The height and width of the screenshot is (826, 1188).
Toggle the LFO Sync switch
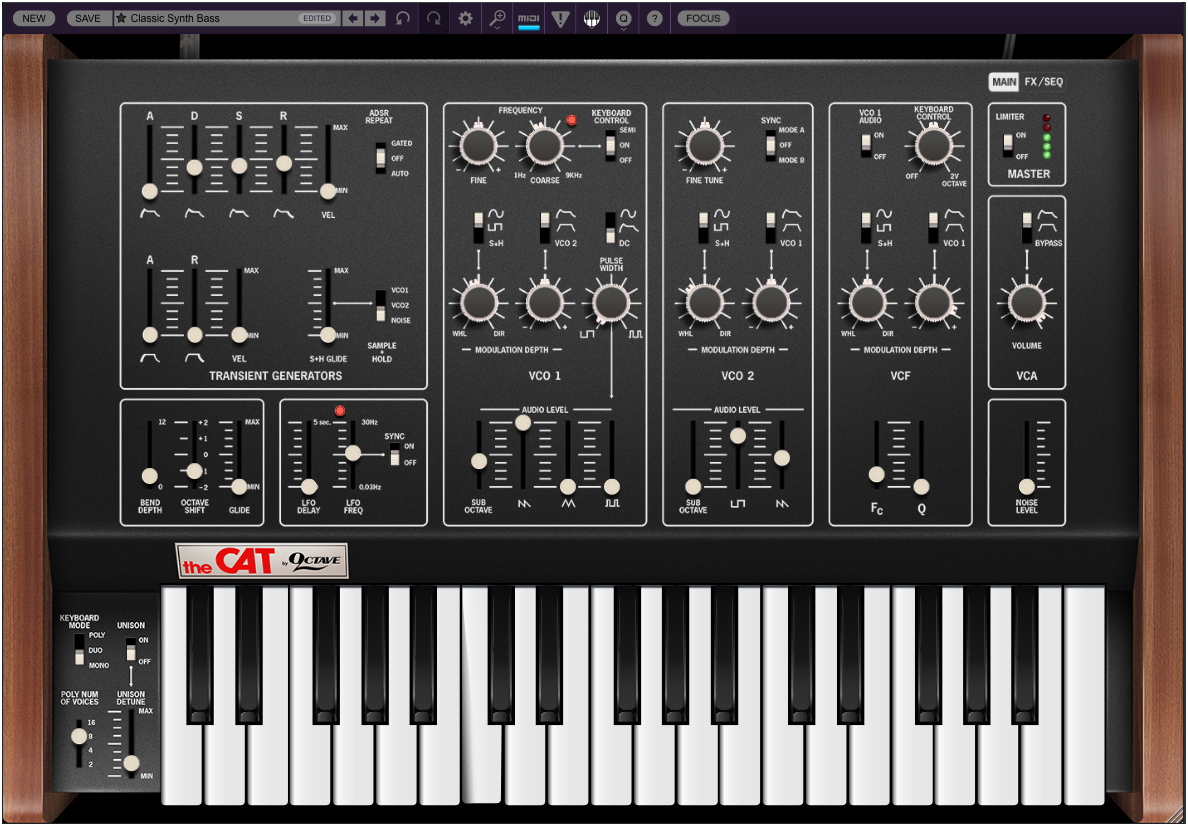(x=394, y=455)
